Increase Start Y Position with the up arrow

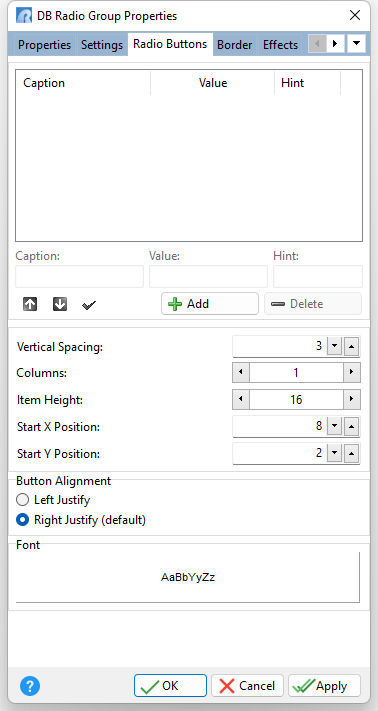click(352, 453)
